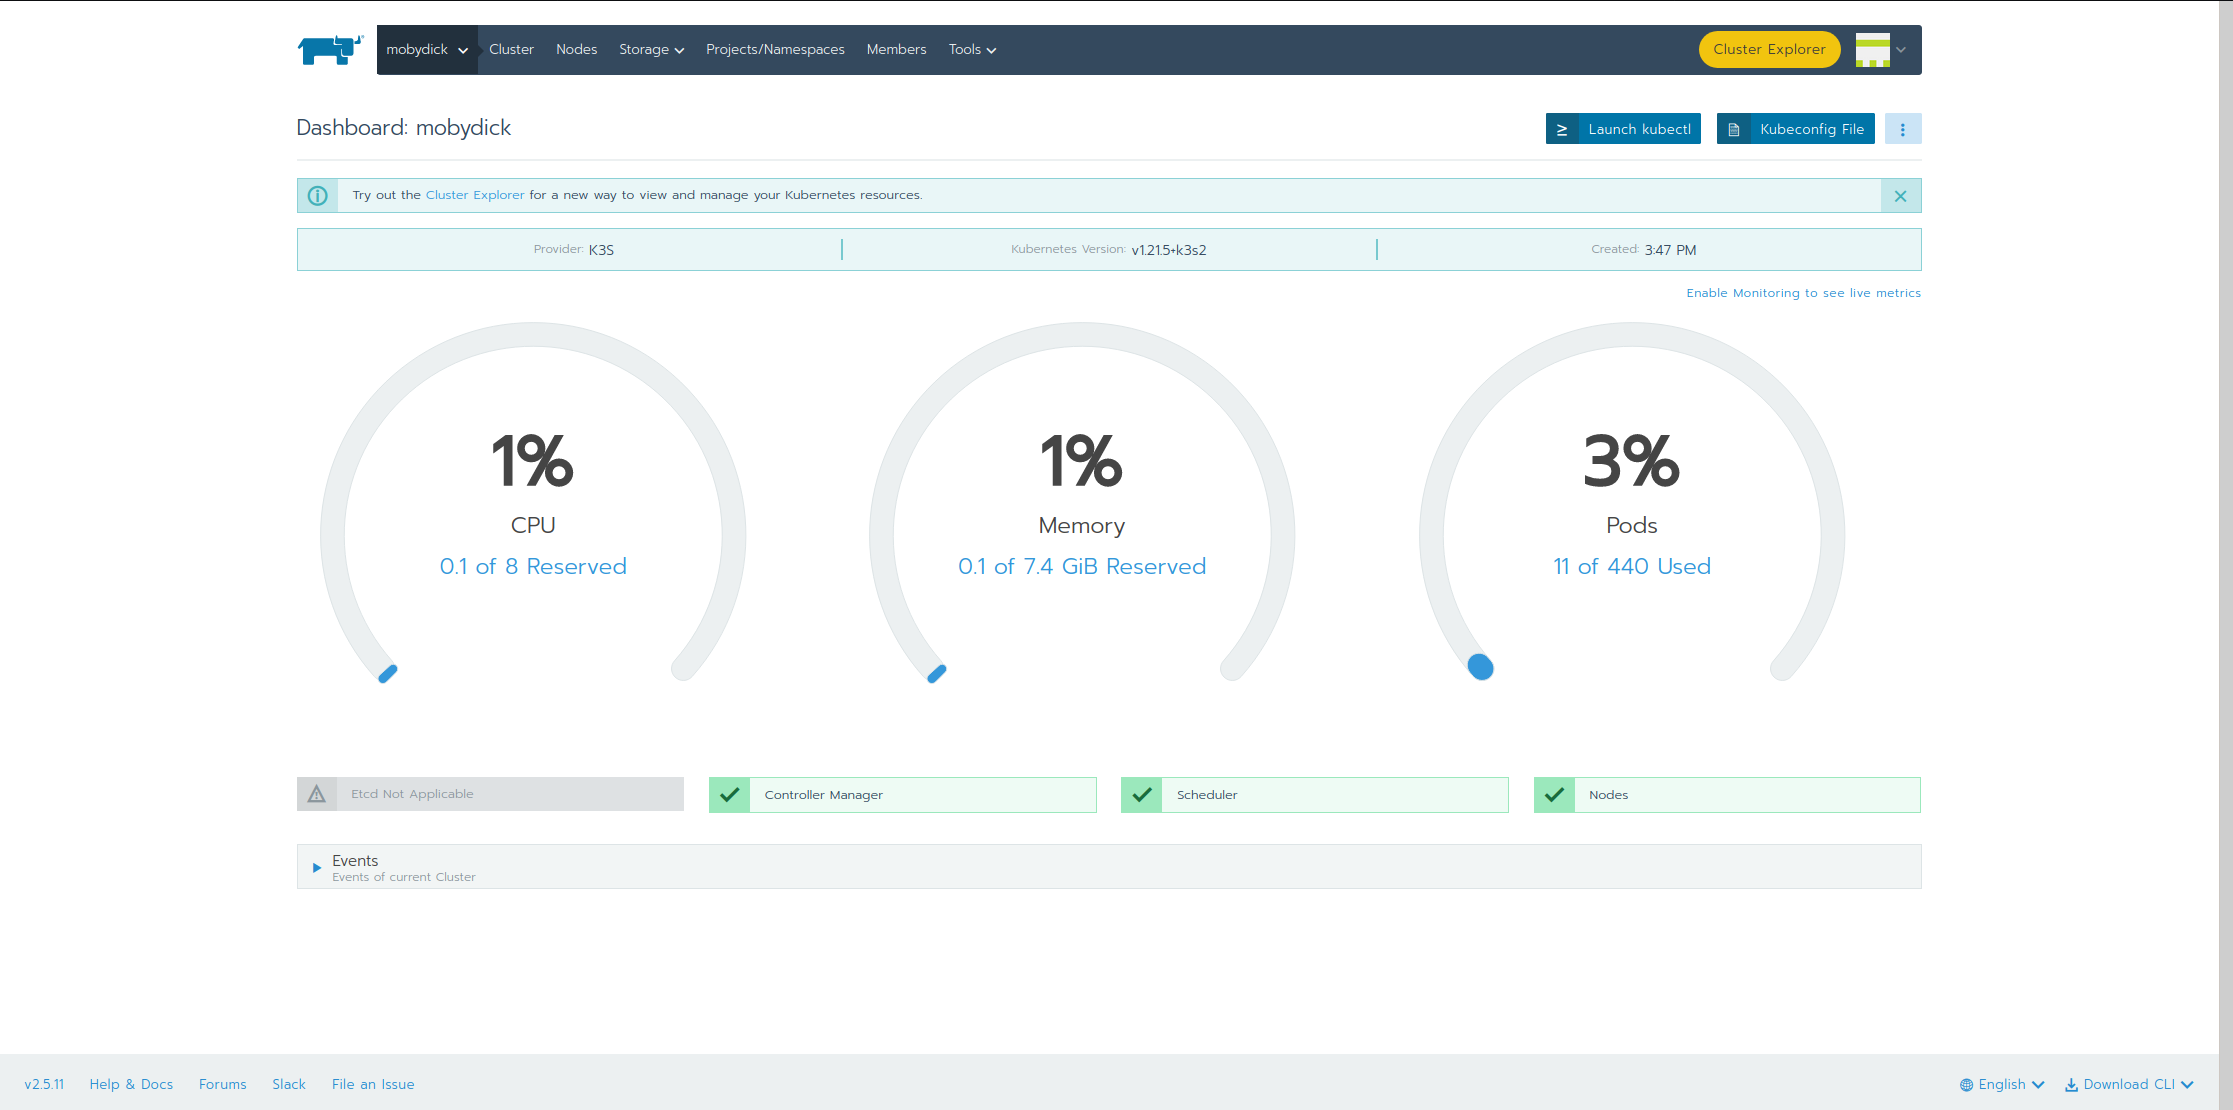
Task: Expand the Storage dropdown menu
Action: (x=651, y=50)
